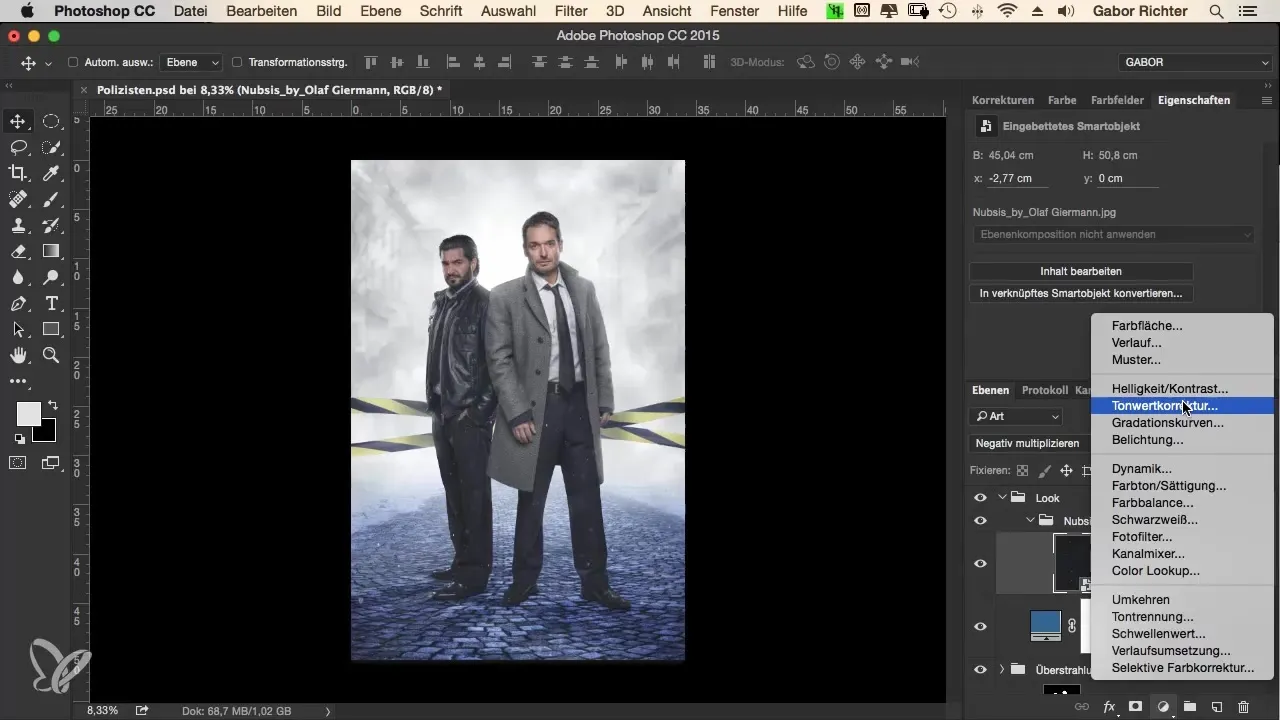1280x720 pixels.
Task: Enable the Transformationsstrg. checkbox
Action: point(237,62)
